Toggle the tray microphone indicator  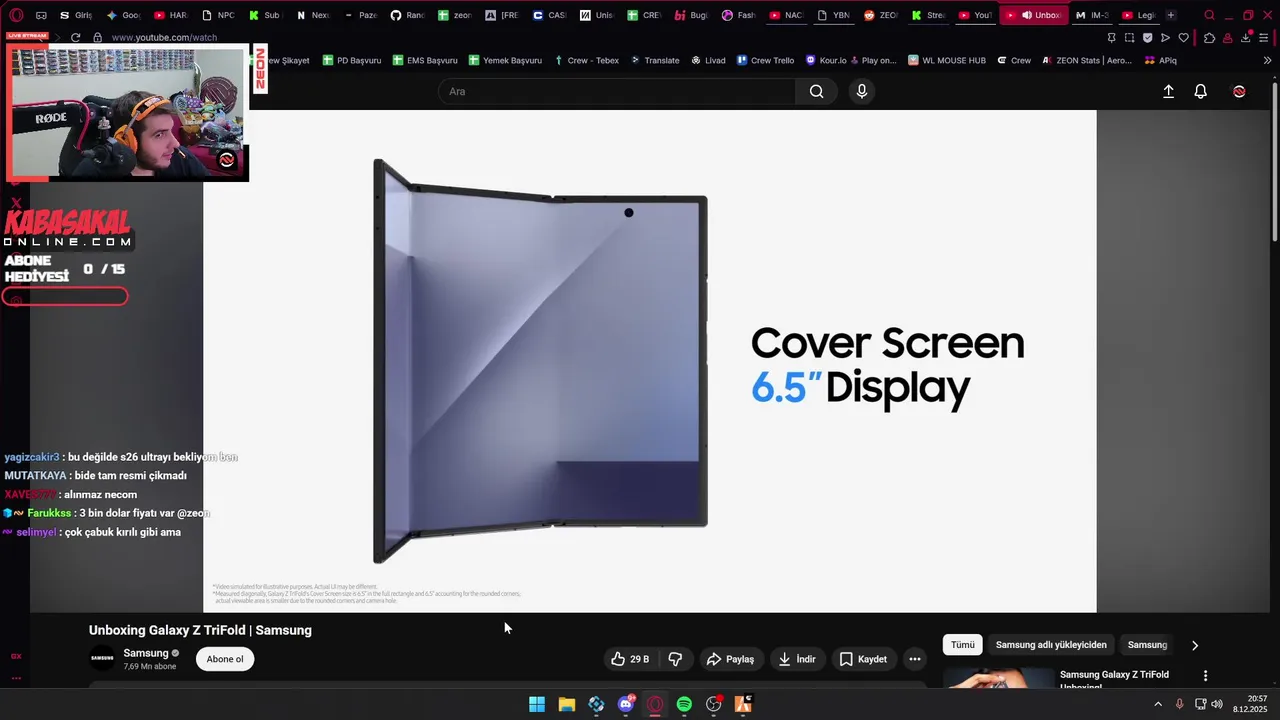(x=1180, y=704)
